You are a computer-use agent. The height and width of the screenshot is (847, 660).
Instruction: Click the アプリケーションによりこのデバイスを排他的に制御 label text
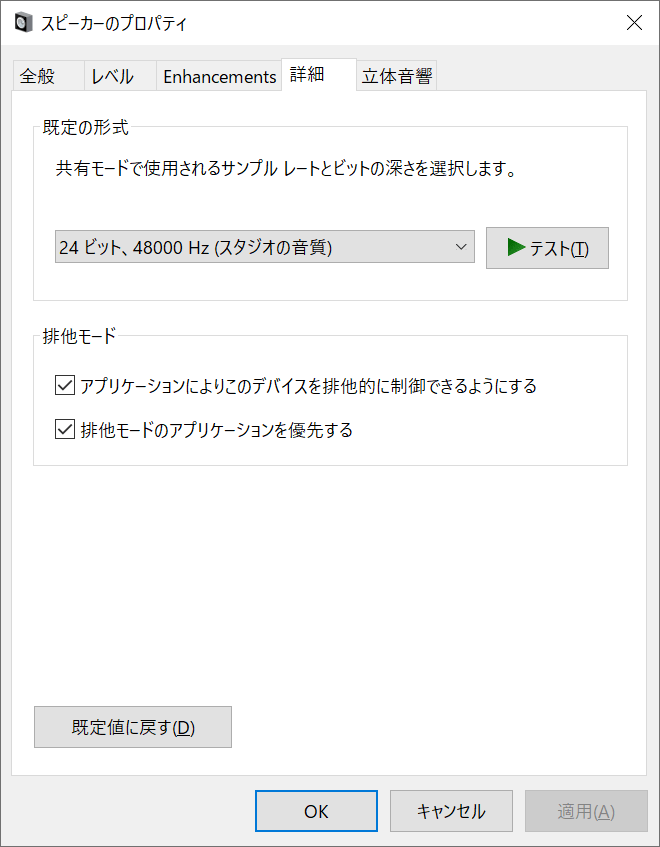coord(308,386)
